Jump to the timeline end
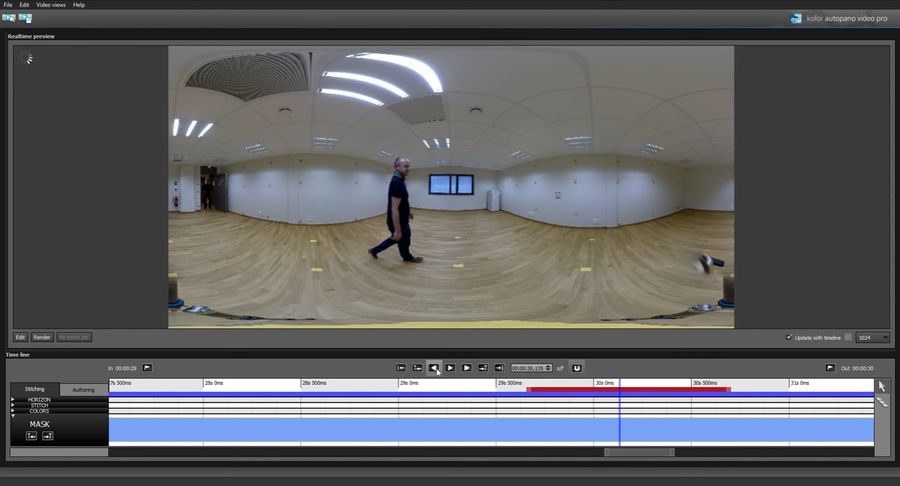This screenshot has height=486, width=900. 499,368
